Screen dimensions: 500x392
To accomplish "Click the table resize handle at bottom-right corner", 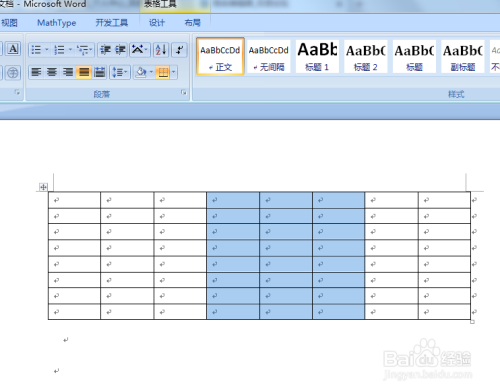I will coord(472,322).
